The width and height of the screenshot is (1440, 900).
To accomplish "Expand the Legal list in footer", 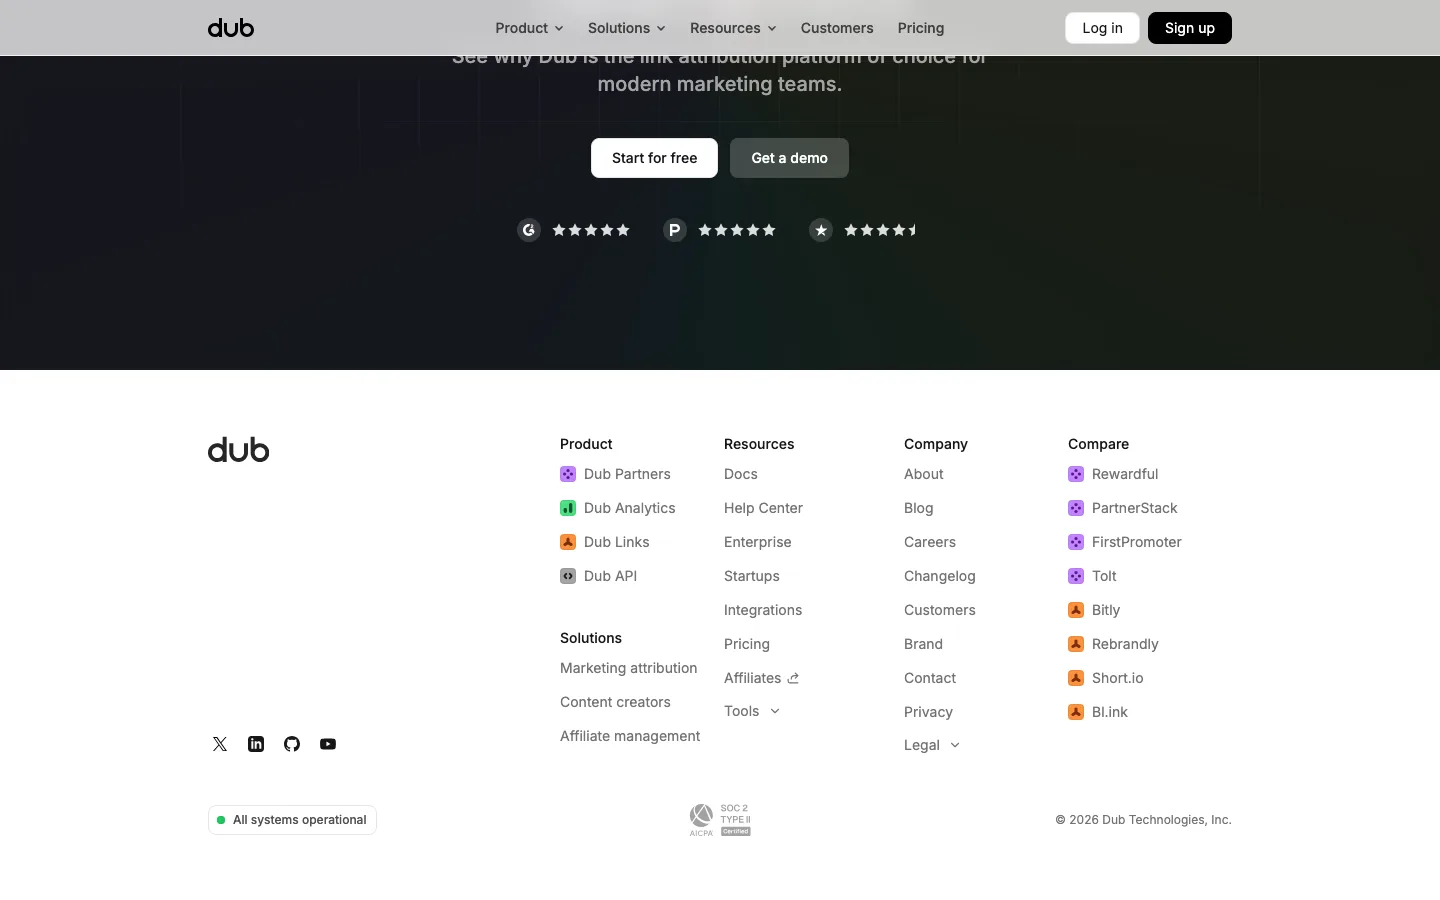I will click(932, 745).
